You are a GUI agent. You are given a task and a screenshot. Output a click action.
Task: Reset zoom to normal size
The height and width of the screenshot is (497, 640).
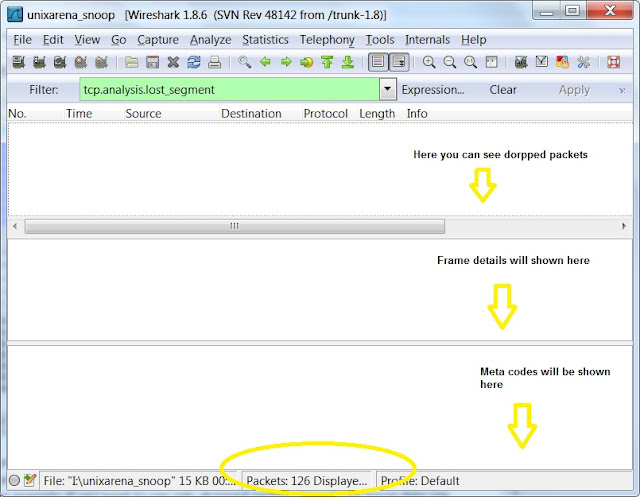click(471, 62)
